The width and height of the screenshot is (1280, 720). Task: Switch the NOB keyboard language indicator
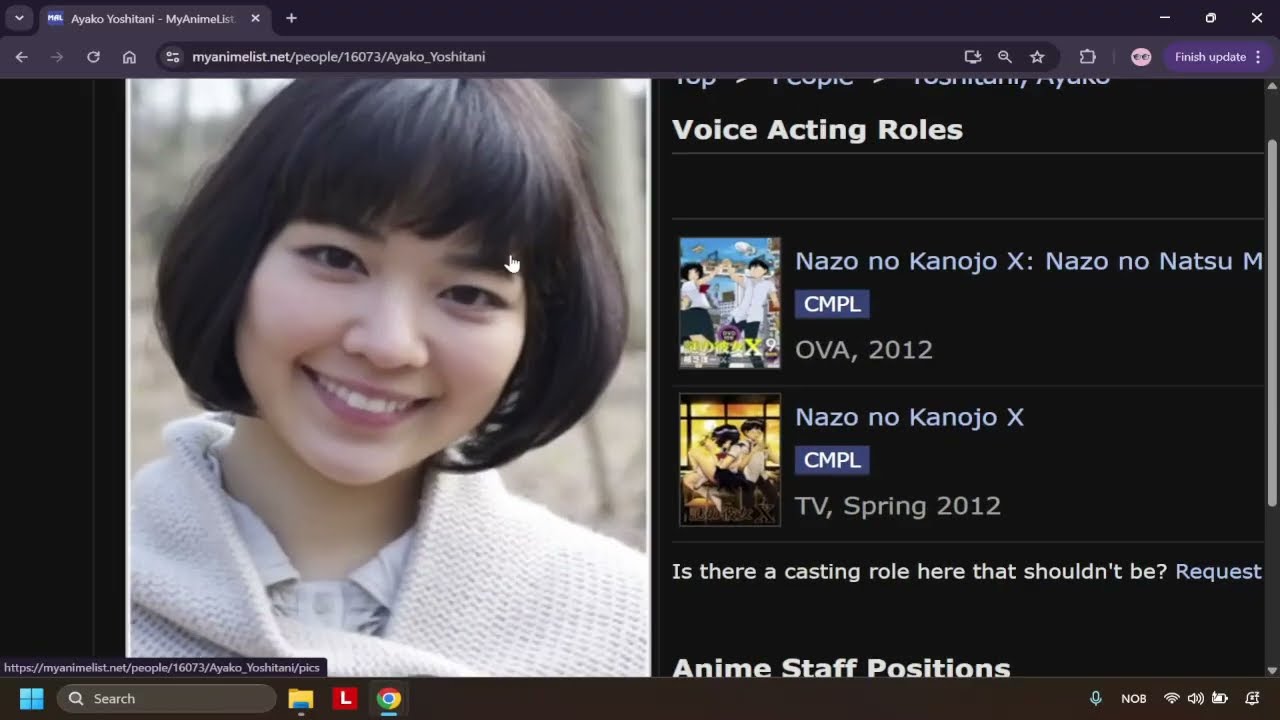(x=1134, y=698)
